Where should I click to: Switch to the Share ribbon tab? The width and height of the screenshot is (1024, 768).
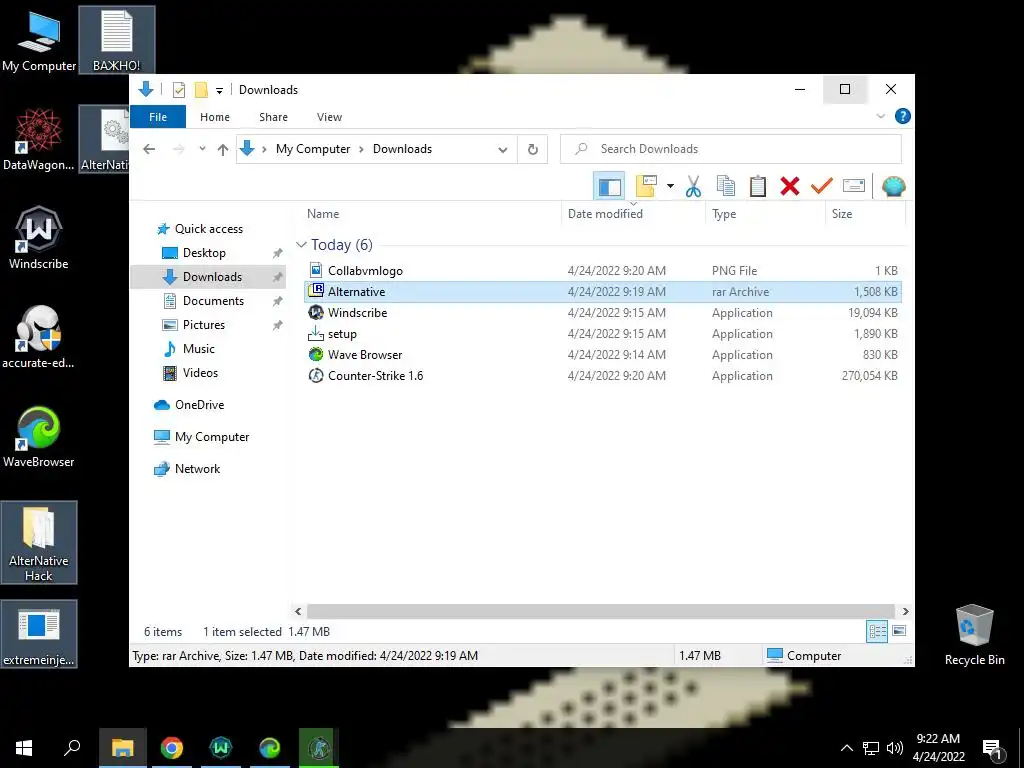pyautogui.click(x=273, y=117)
